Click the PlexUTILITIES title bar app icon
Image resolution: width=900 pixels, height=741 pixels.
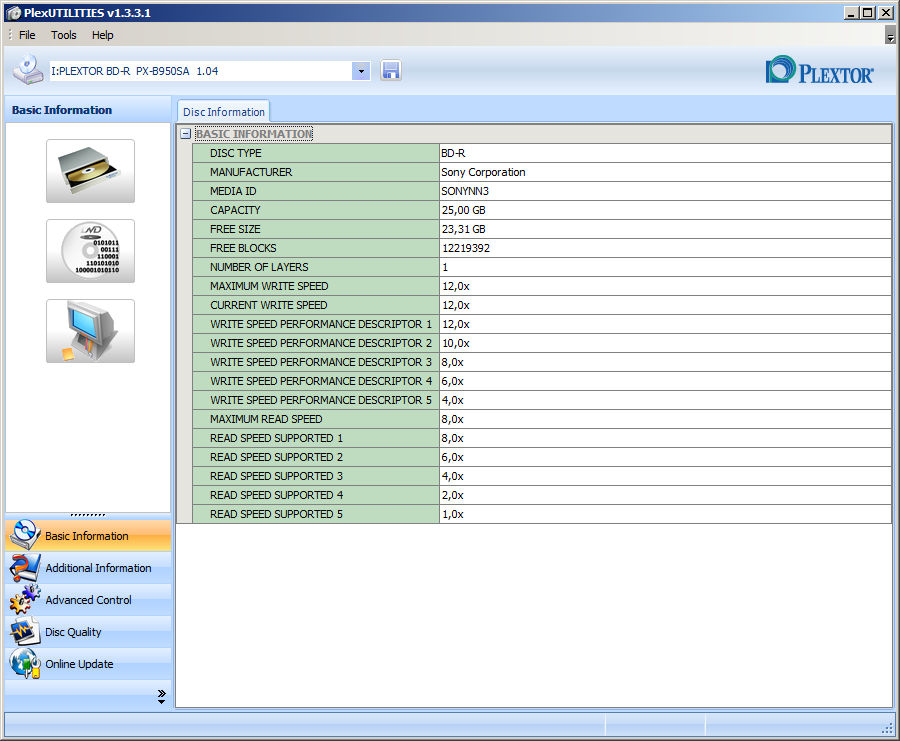coord(13,13)
